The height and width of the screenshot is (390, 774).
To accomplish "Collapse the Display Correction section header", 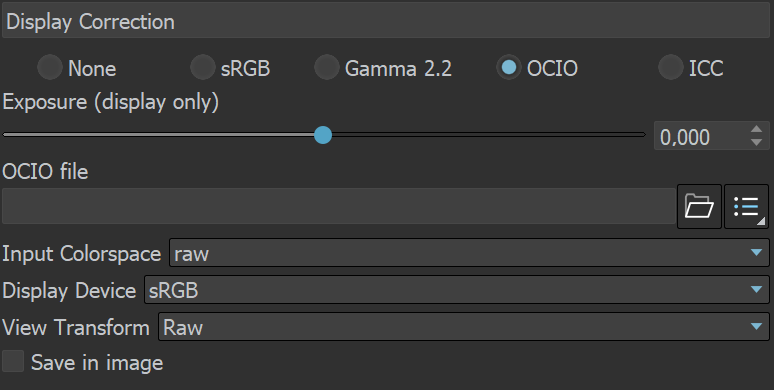I will tap(386, 21).
